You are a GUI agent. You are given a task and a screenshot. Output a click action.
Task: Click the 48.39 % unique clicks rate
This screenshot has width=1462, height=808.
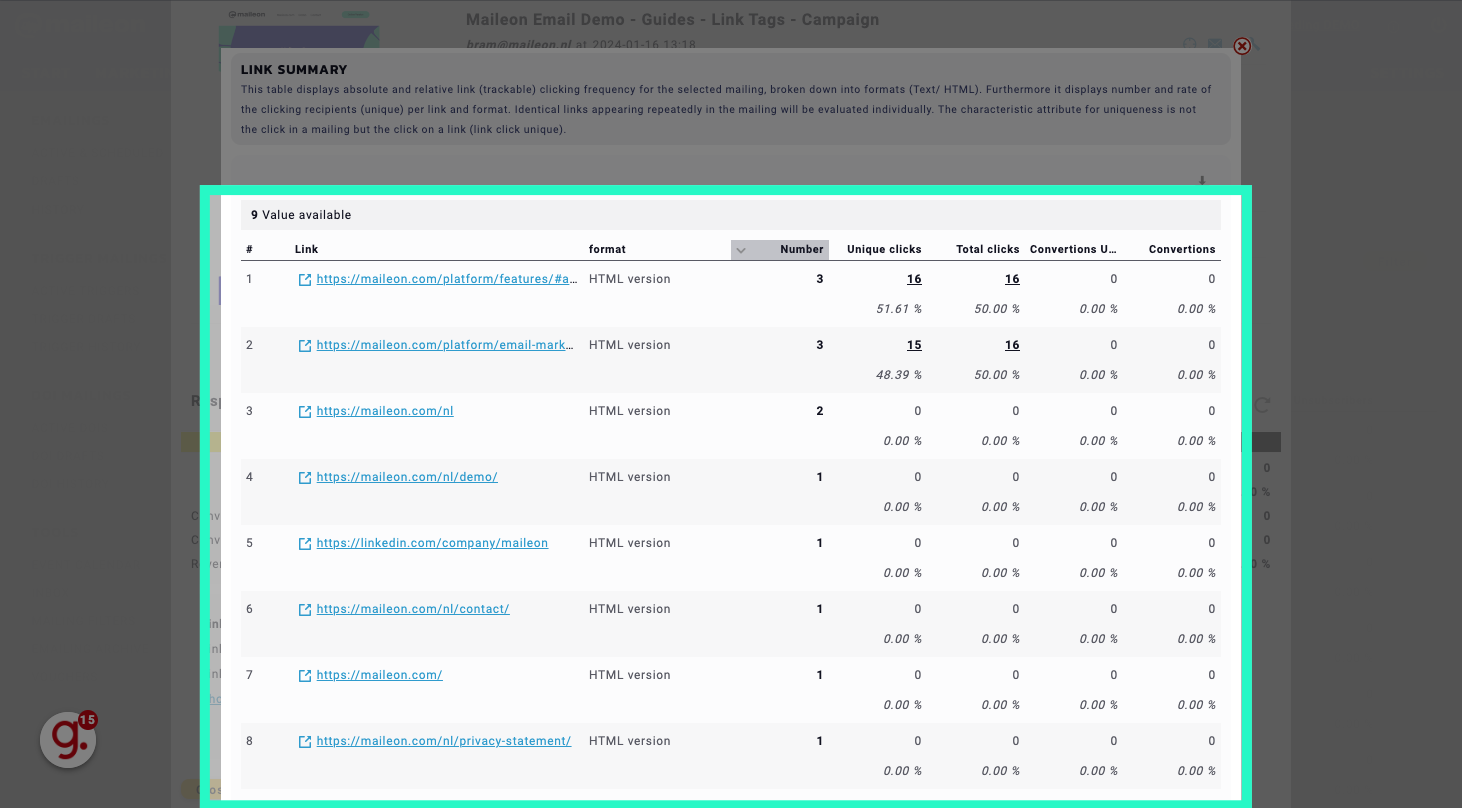tap(899, 375)
